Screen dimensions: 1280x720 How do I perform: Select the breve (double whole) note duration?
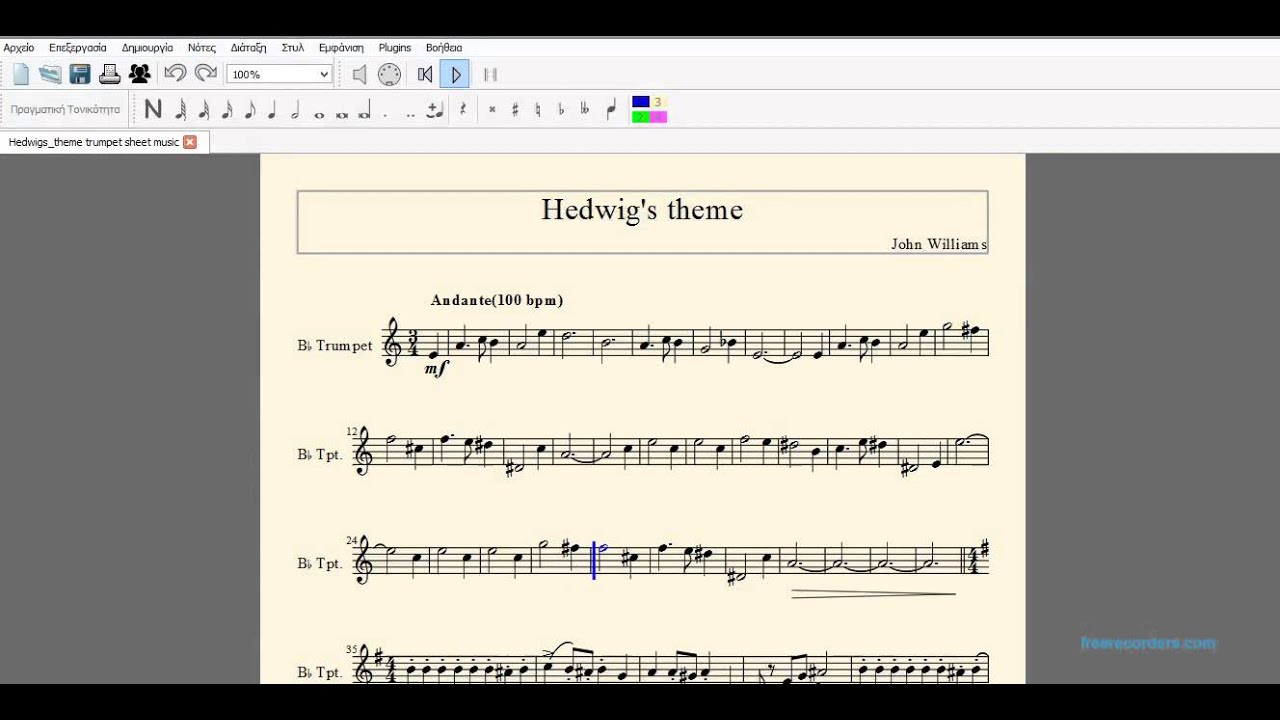point(342,113)
